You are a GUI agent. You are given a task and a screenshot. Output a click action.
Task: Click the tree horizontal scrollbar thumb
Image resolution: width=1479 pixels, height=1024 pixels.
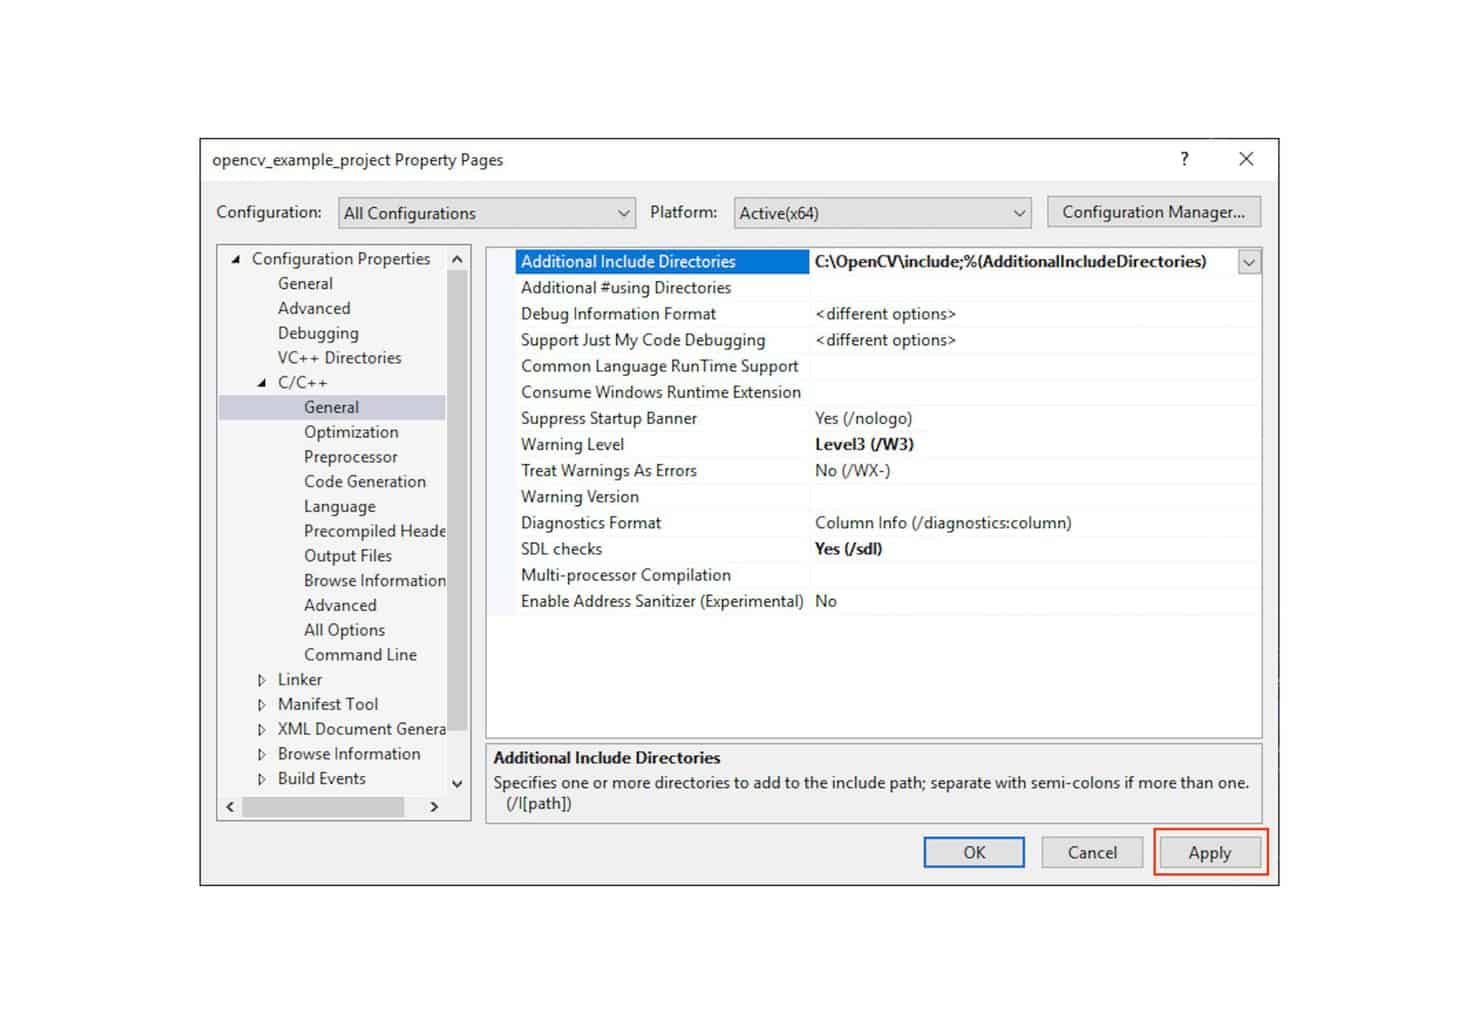point(322,807)
